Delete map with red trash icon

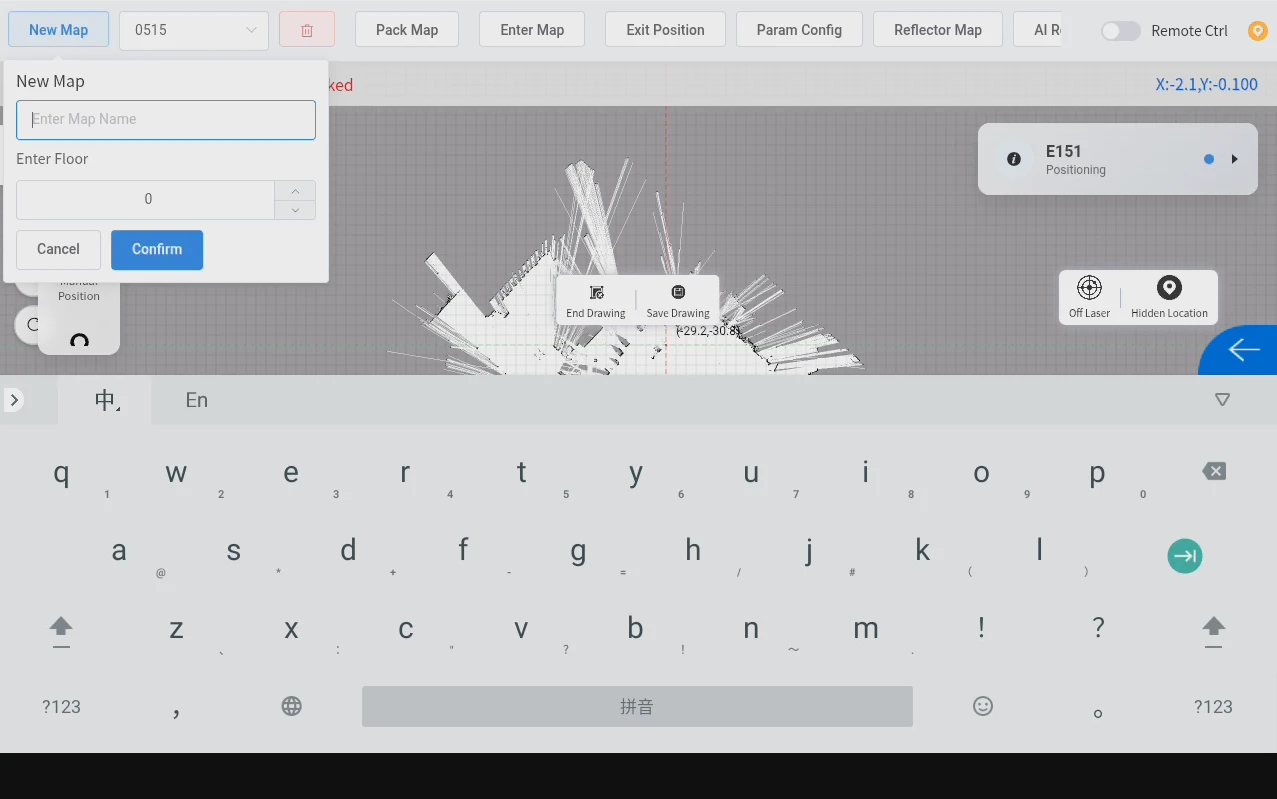click(307, 30)
